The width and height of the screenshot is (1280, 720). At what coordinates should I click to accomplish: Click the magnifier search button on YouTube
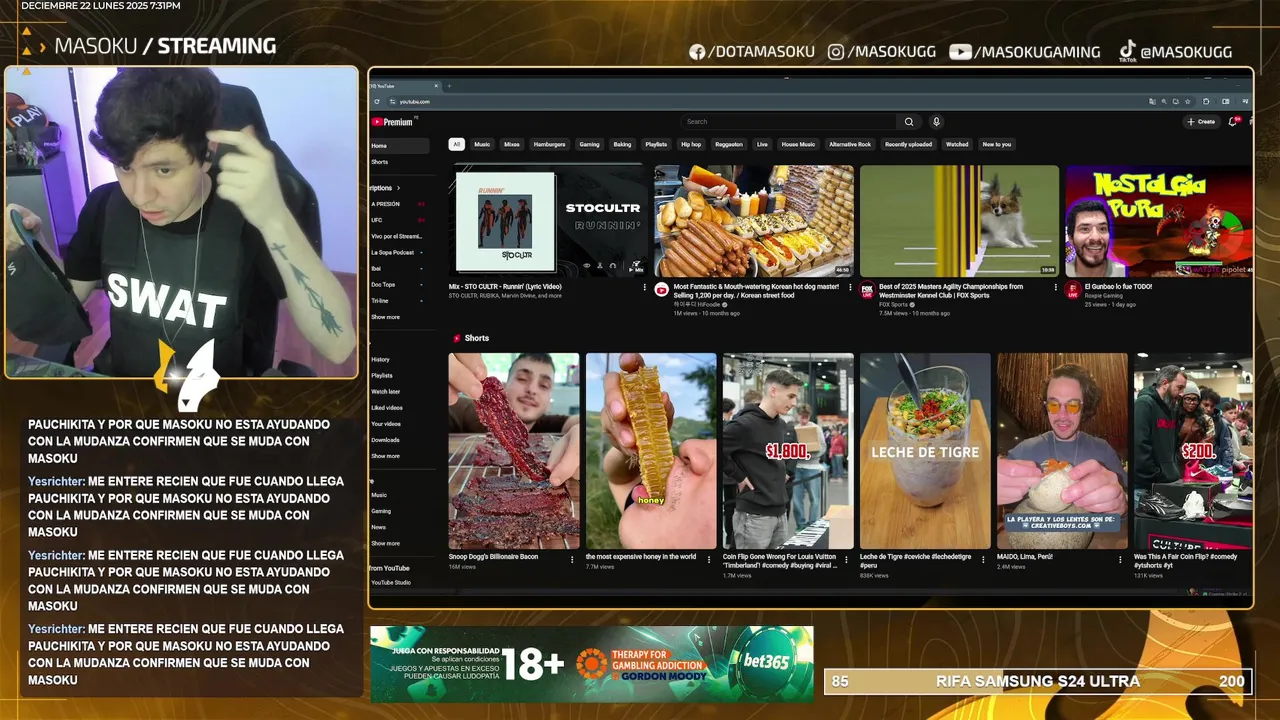click(x=909, y=122)
